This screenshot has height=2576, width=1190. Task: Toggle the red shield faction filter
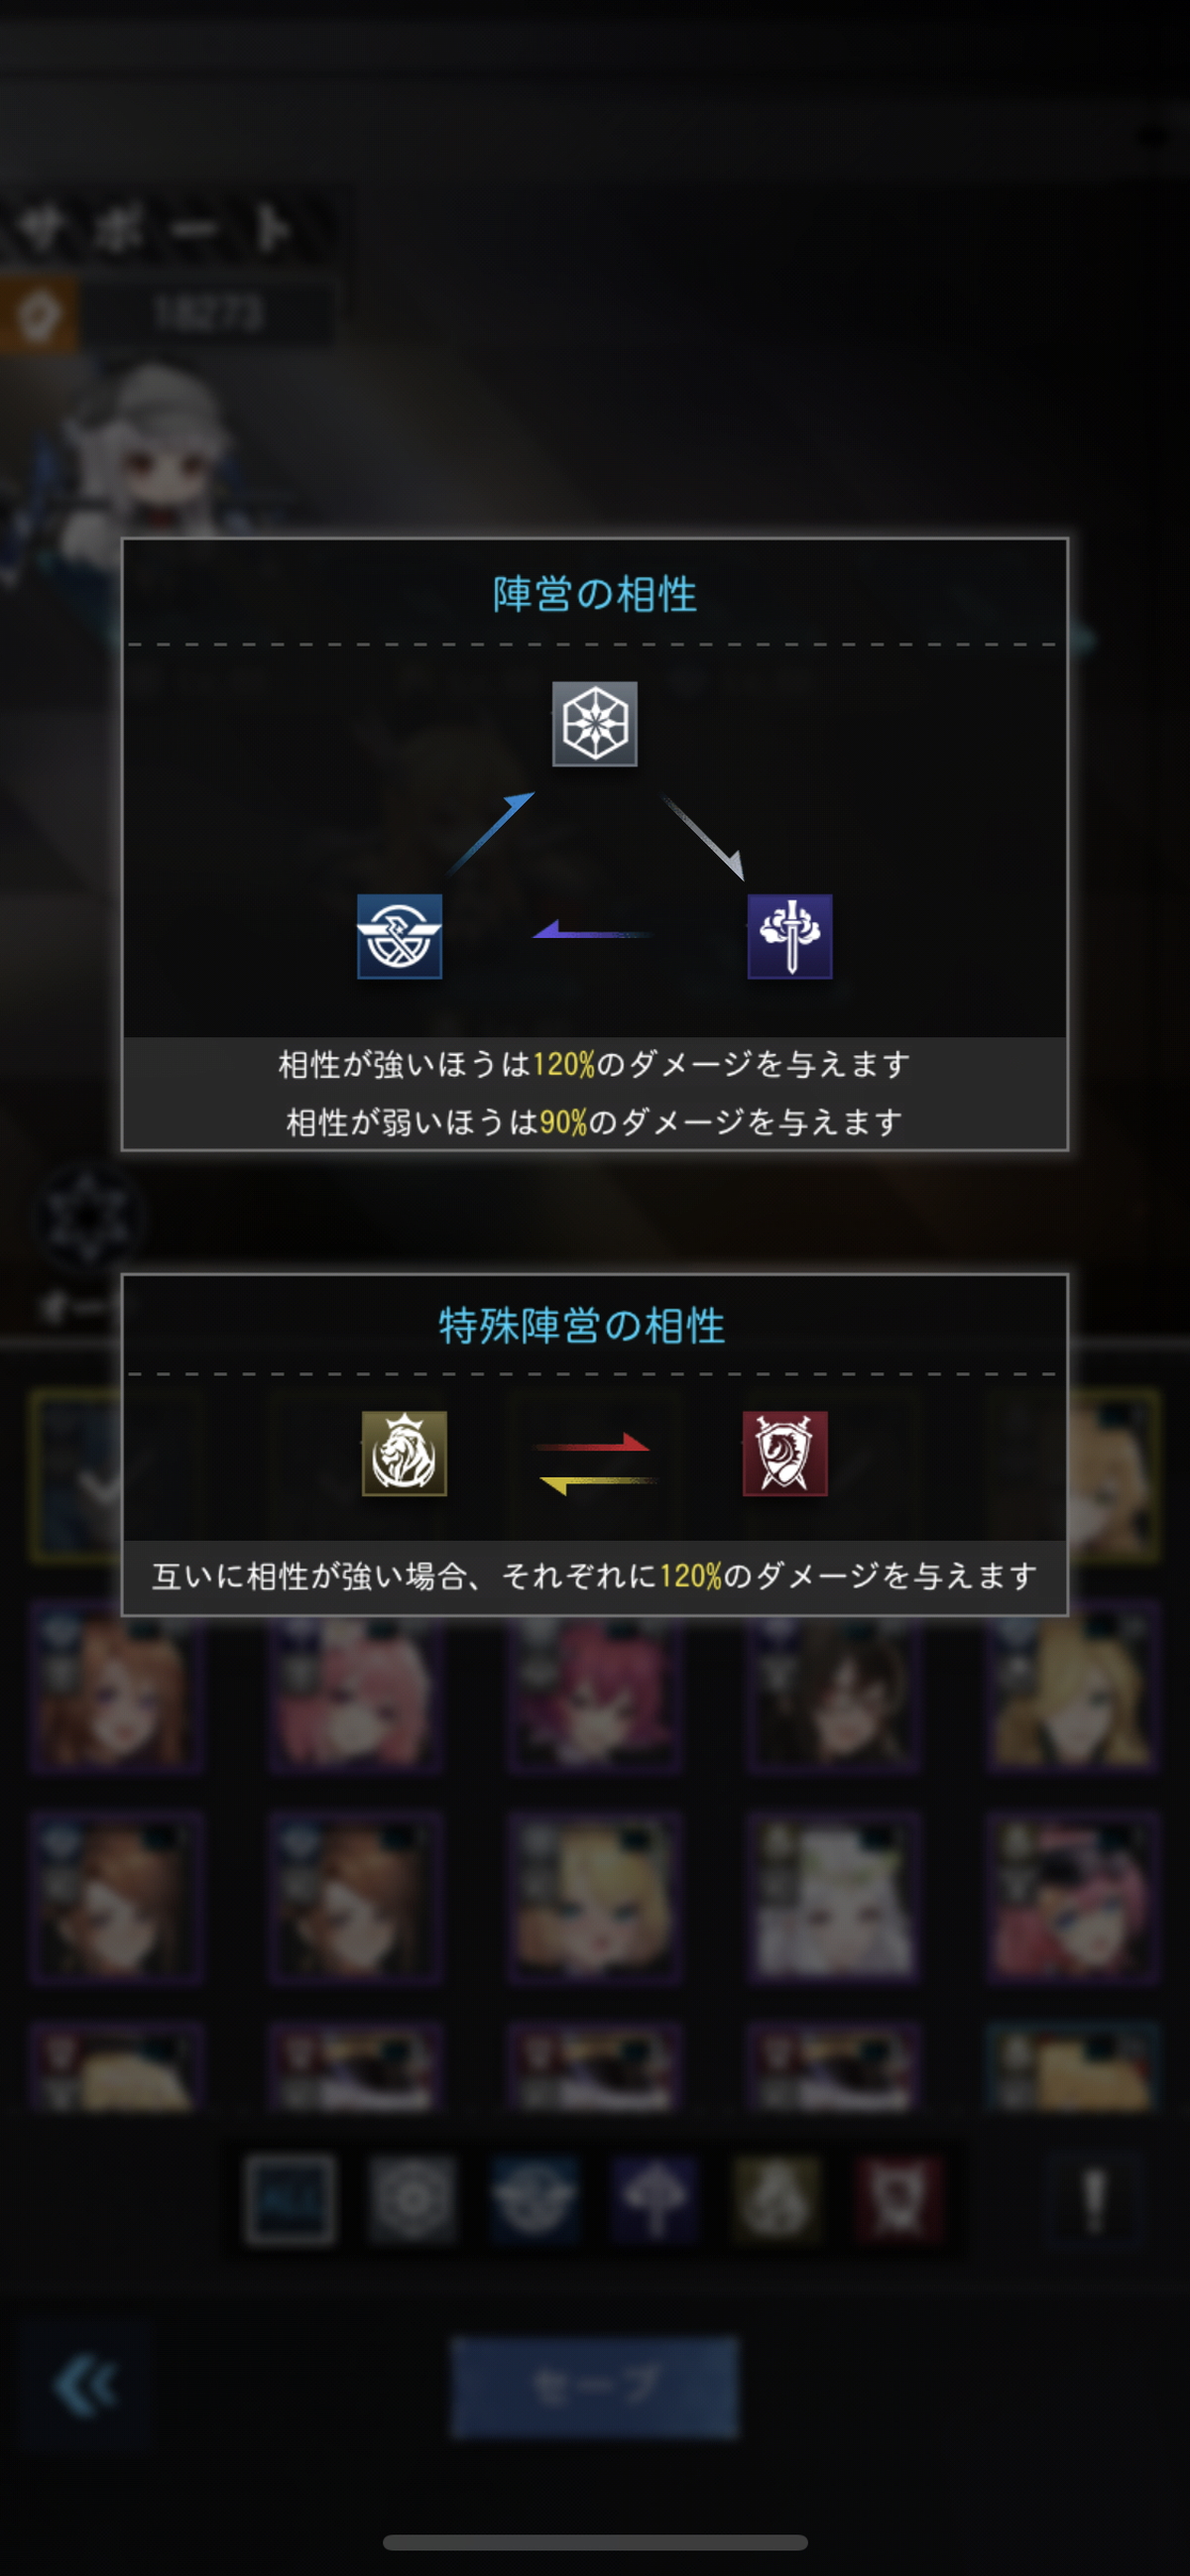(x=898, y=2199)
